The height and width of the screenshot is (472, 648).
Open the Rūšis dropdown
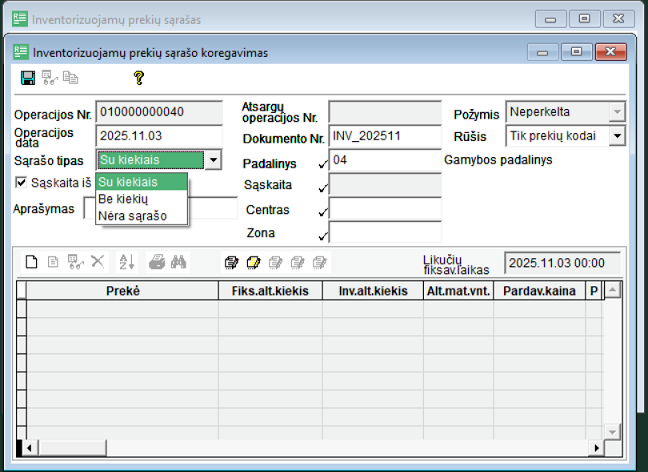pos(616,135)
